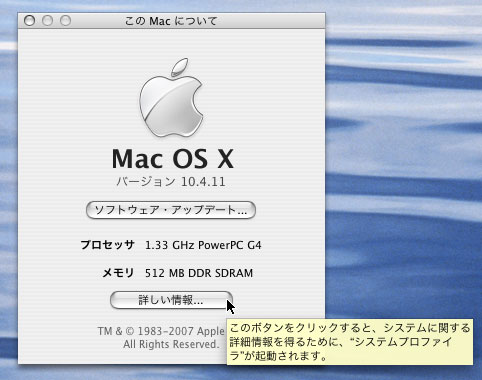Click the Mac OS X heading
482x380 pixels.
click(x=173, y=159)
